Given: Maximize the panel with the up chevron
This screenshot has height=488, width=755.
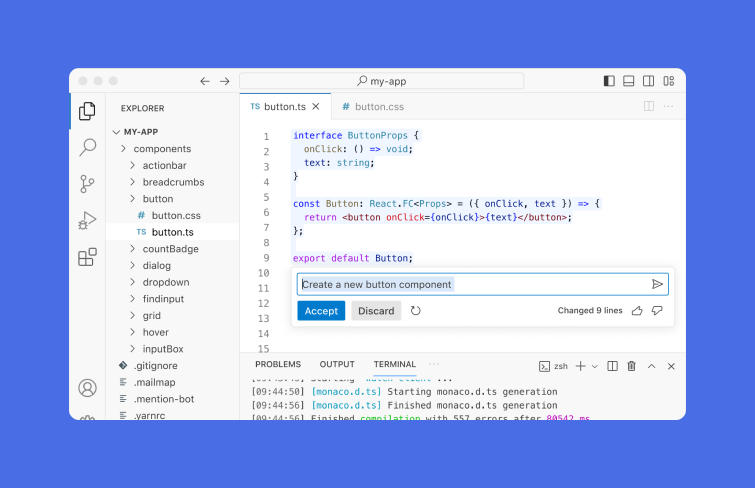Looking at the screenshot, I should 651,366.
